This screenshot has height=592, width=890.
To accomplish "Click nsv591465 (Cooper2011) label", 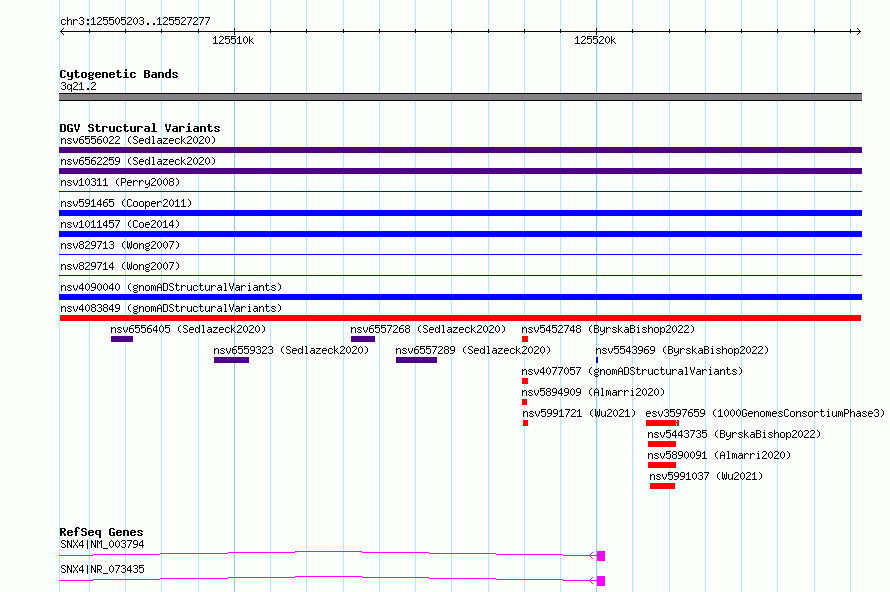I will 126,203.
